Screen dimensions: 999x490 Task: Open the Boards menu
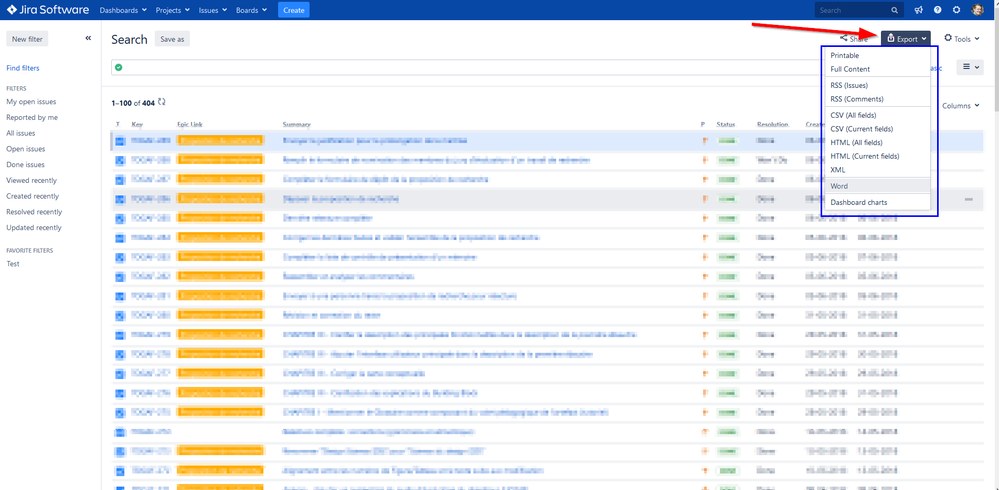tap(250, 10)
